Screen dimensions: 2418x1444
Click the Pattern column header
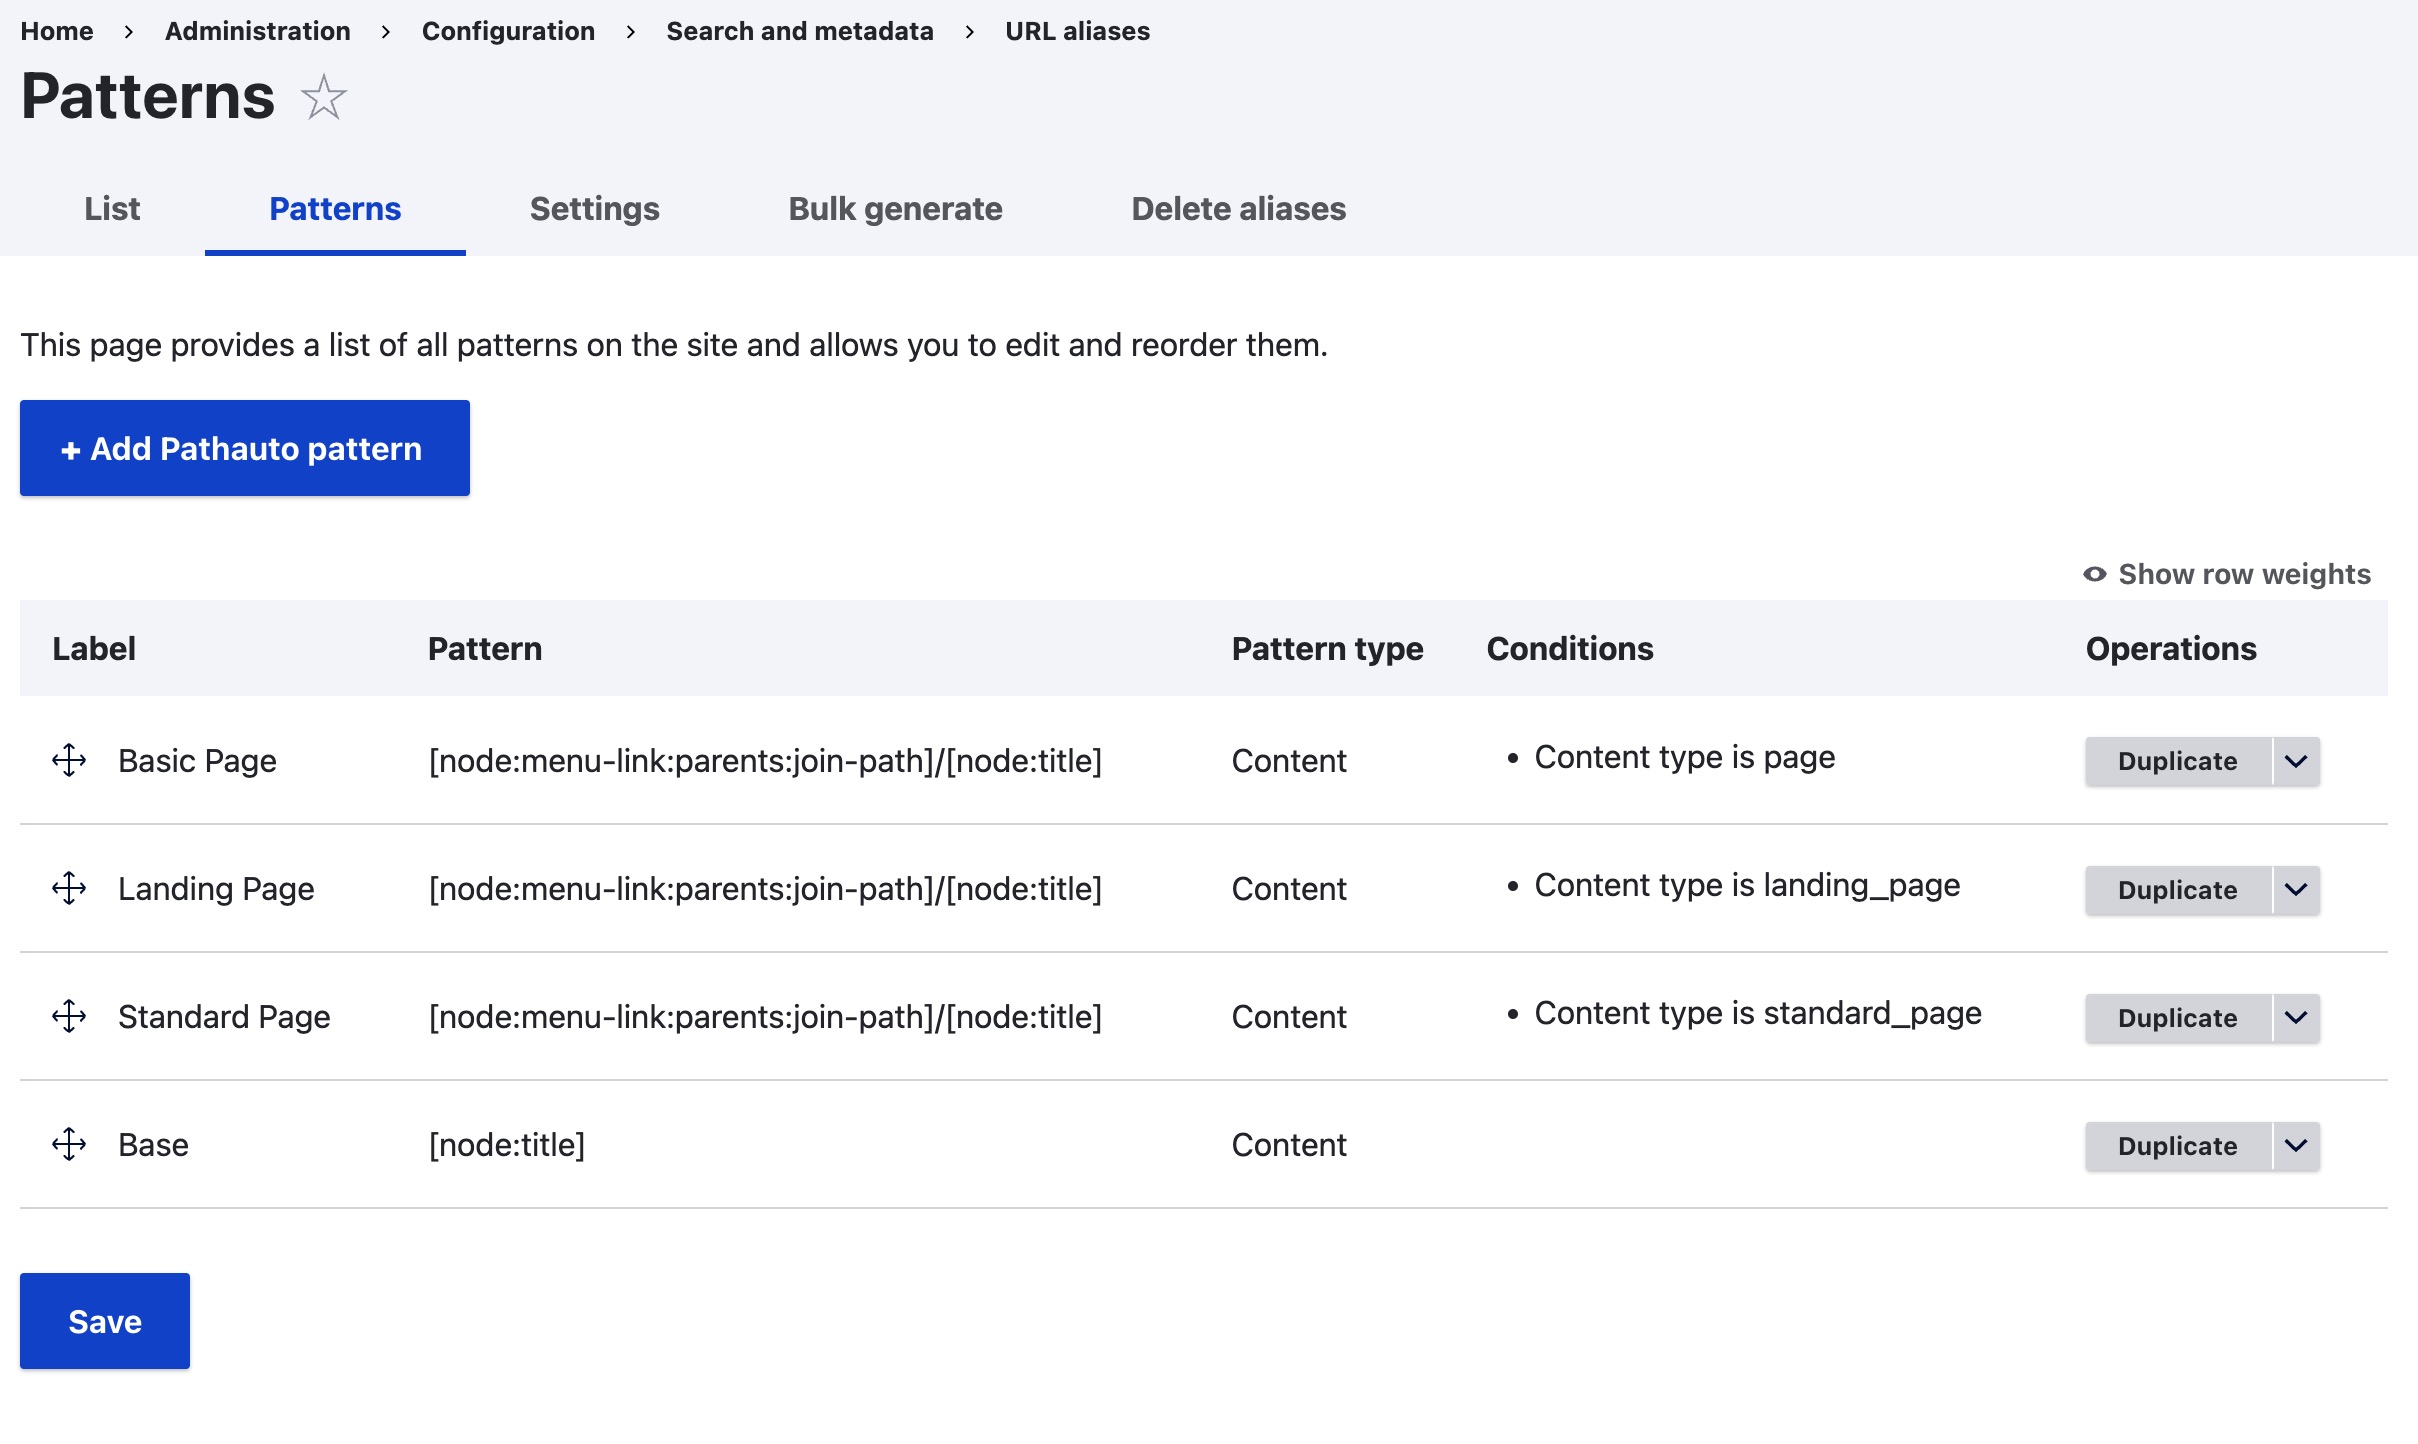(485, 648)
